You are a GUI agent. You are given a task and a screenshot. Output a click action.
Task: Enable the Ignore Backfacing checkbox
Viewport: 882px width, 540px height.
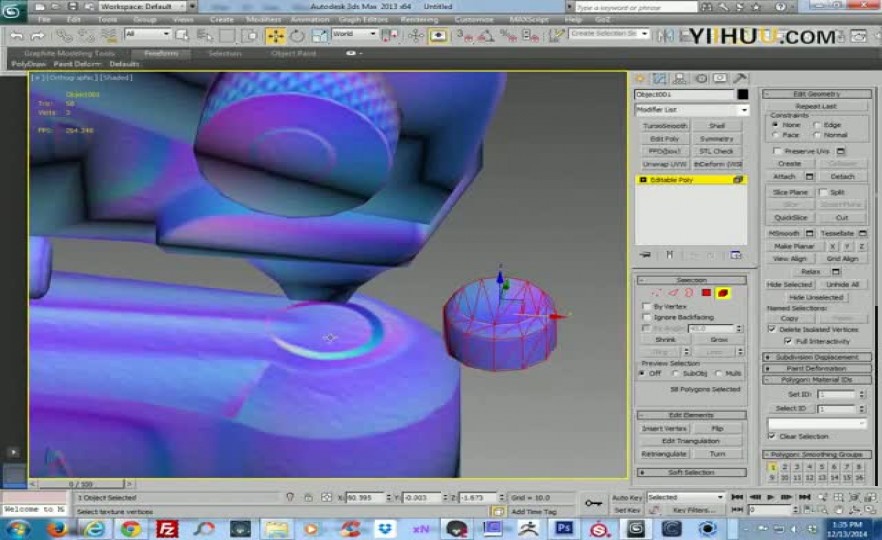646,317
